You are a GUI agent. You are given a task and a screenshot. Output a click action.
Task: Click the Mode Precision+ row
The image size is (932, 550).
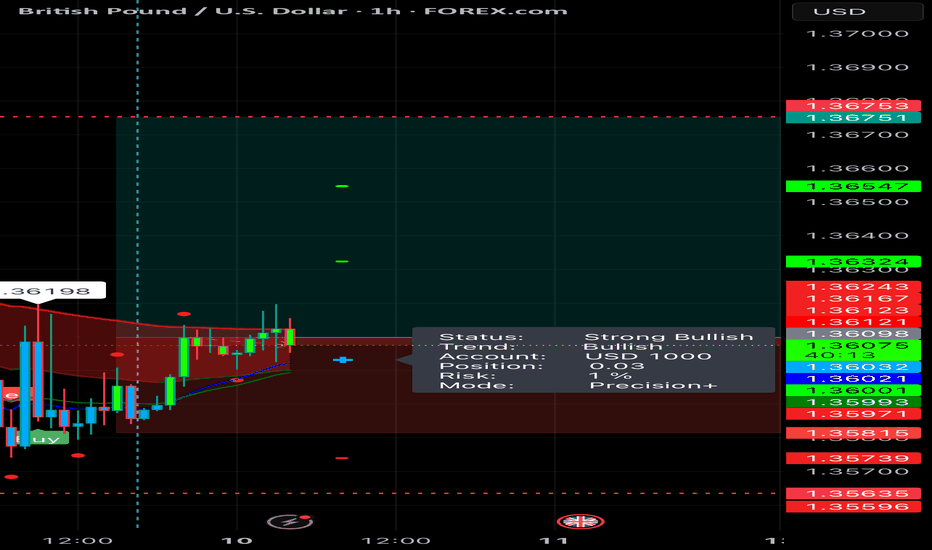coord(578,385)
